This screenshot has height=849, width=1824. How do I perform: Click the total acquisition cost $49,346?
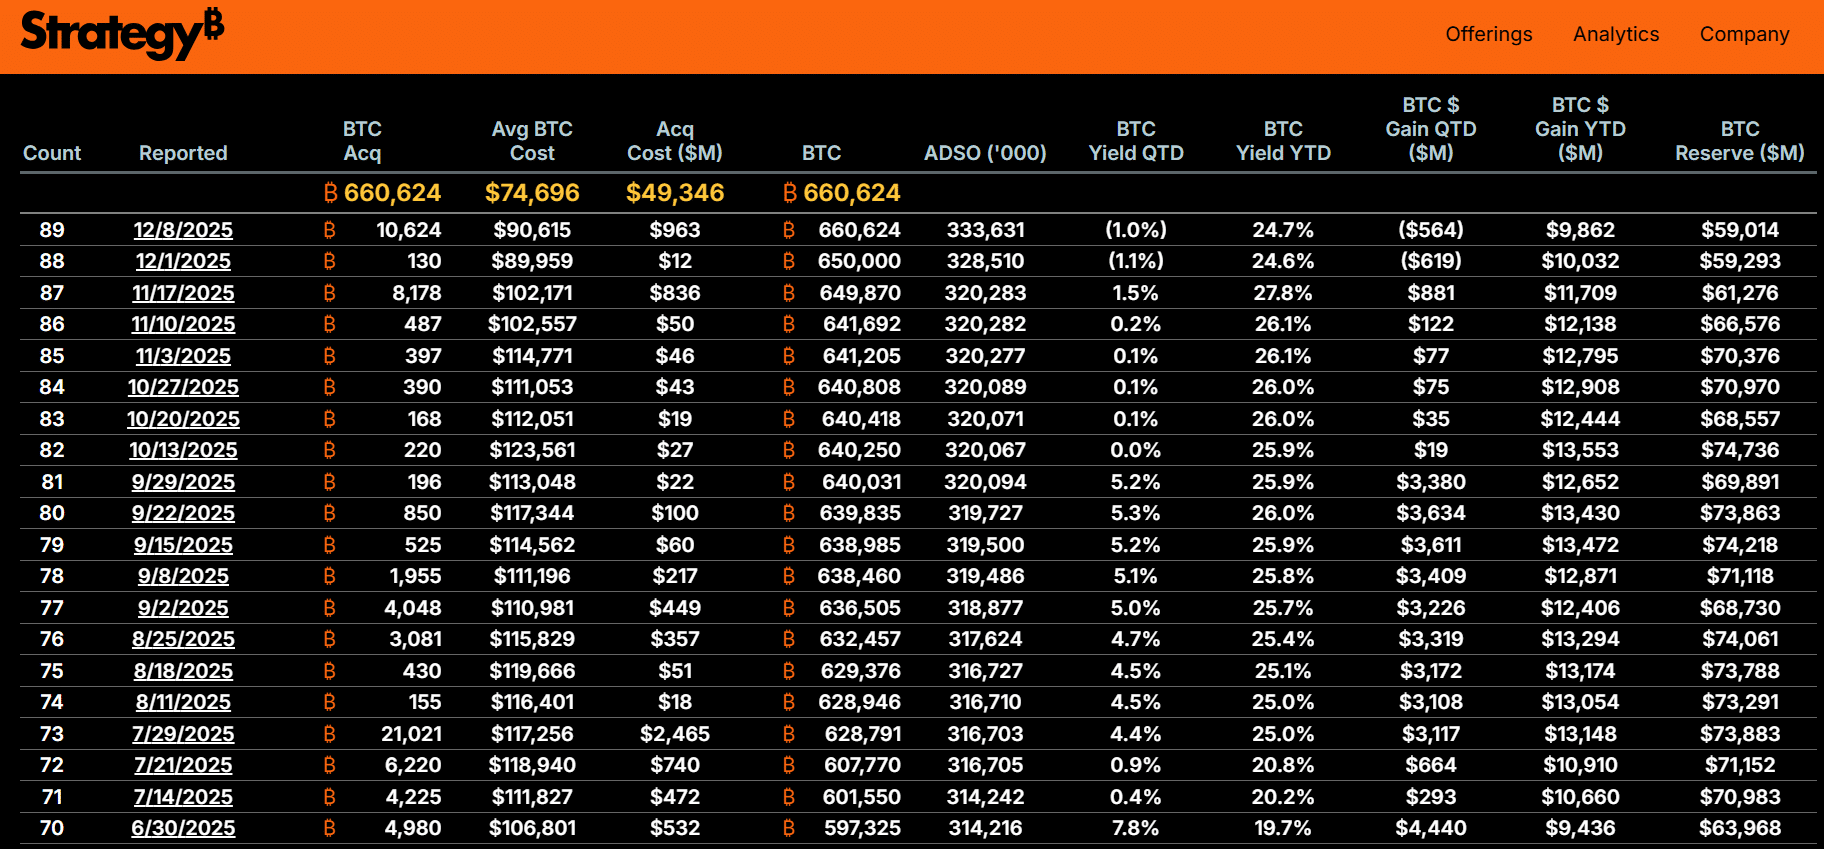coord(675,193)
